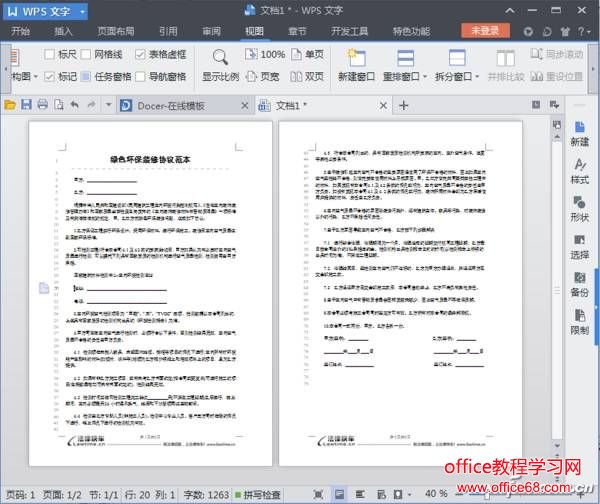Image resolution: width=600 pixels, height=504 pixels.
Task: Toggle the 任务窗格 task pane checkbox
Action: 86,77
